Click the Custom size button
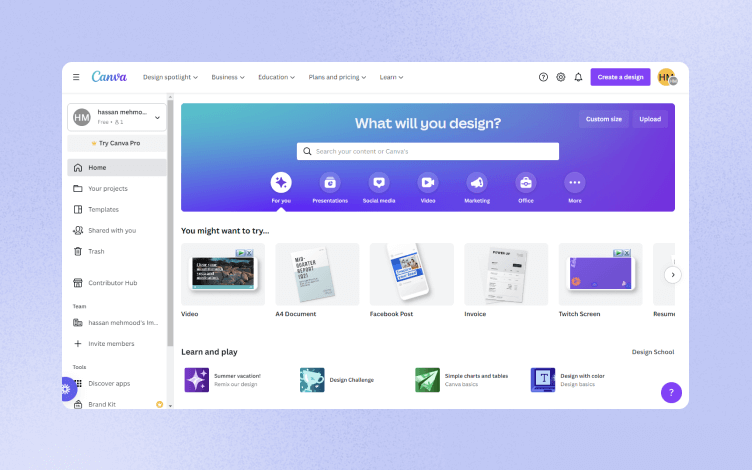The width and height of the screenshot is (752, 470). tap(603, 119)
